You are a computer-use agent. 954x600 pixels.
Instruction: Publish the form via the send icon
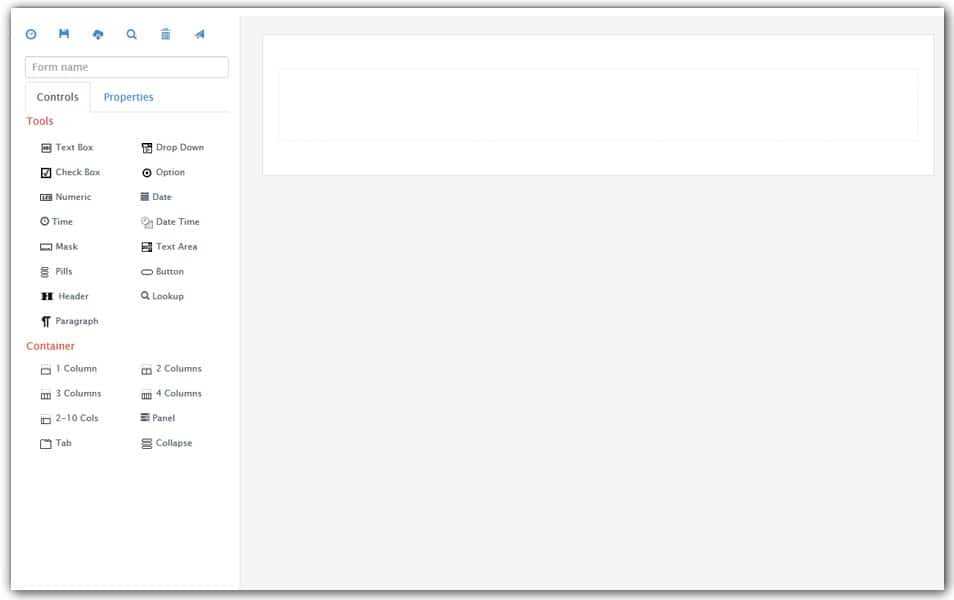(199, 33)
